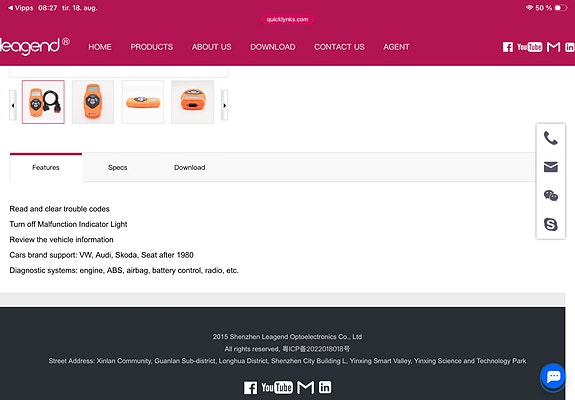Tap the quicklynks.com address pill

[x=288, y=19]
